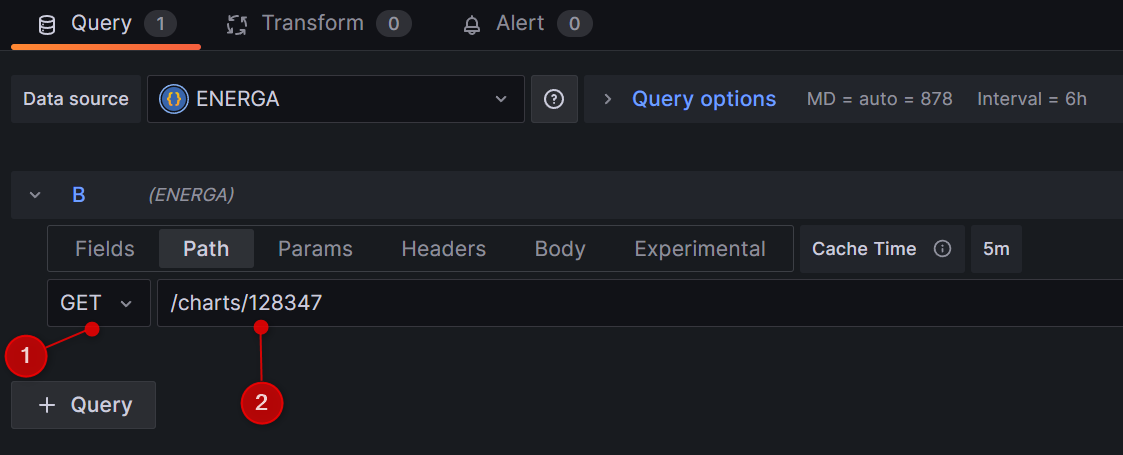Screen dimensions: 1123x455
Task: Select the Params tab
Action: pyautogui.click(x=315, y=249)
